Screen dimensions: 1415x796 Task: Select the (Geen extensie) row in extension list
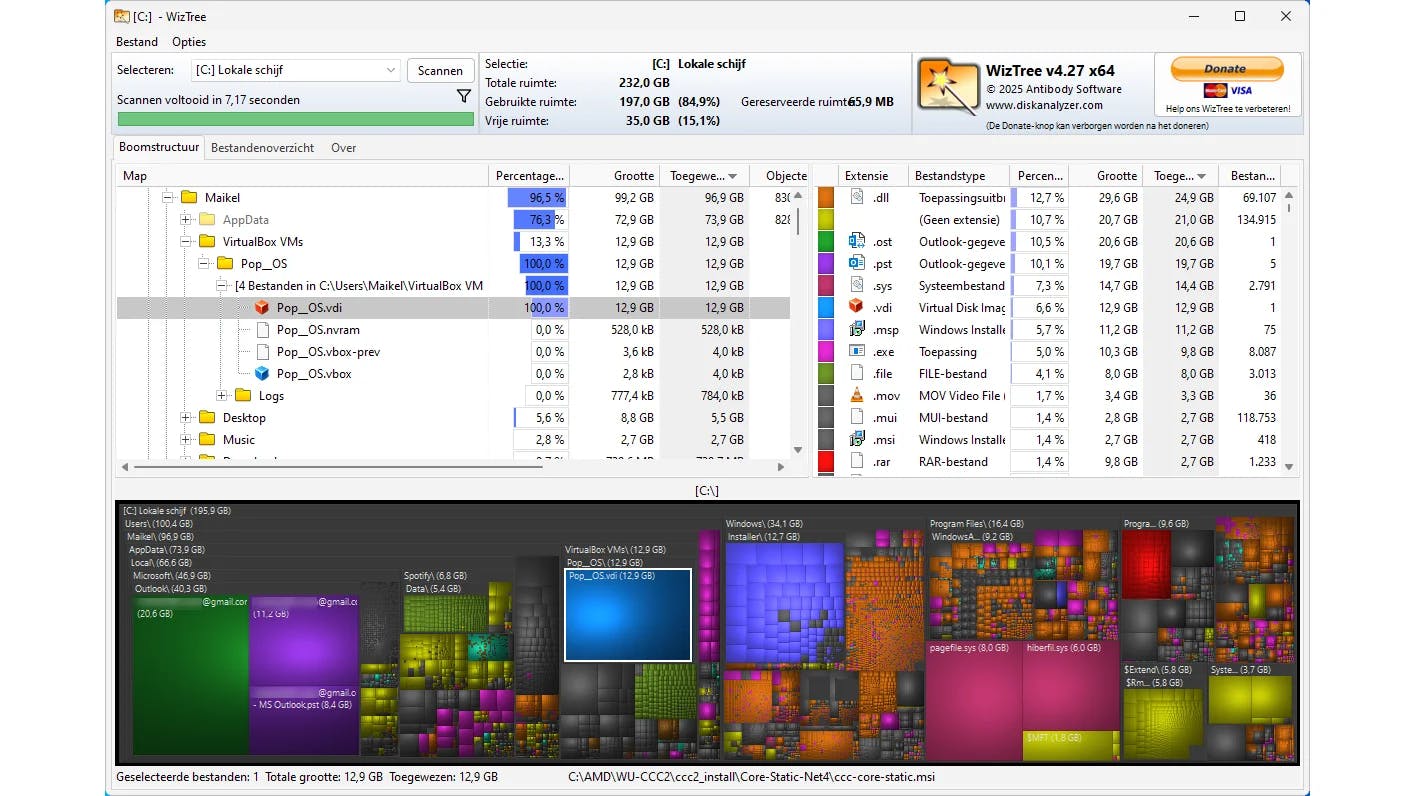pos(1047,220)
